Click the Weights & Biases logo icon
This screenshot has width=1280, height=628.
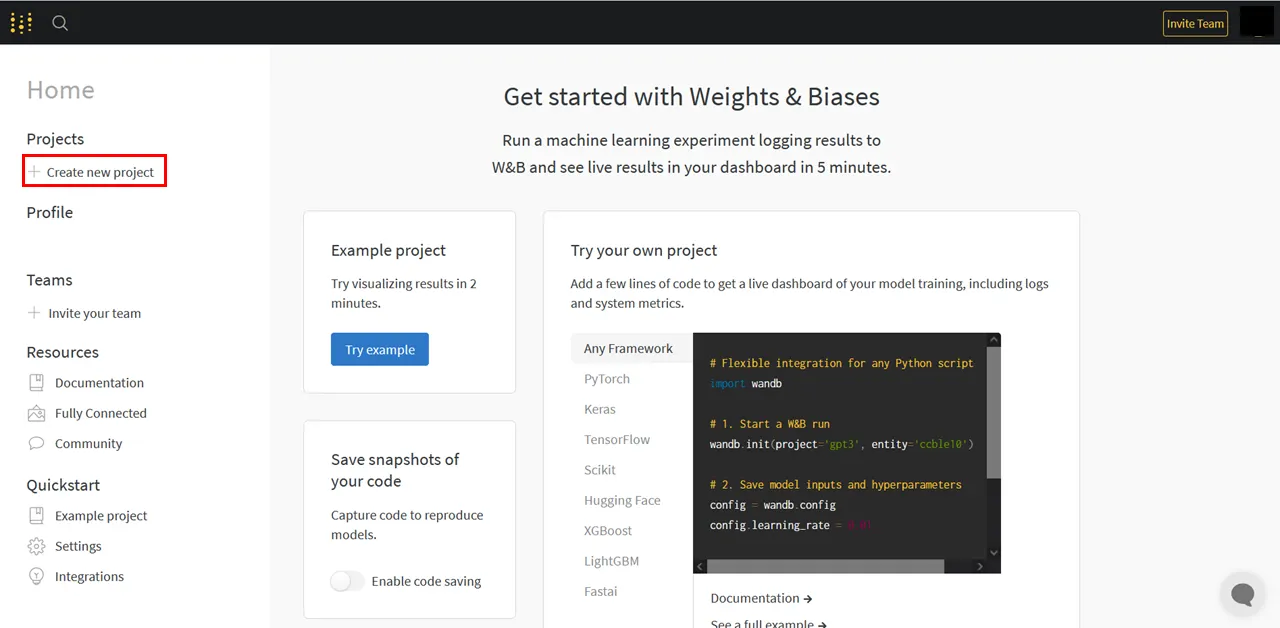point(21,23)
